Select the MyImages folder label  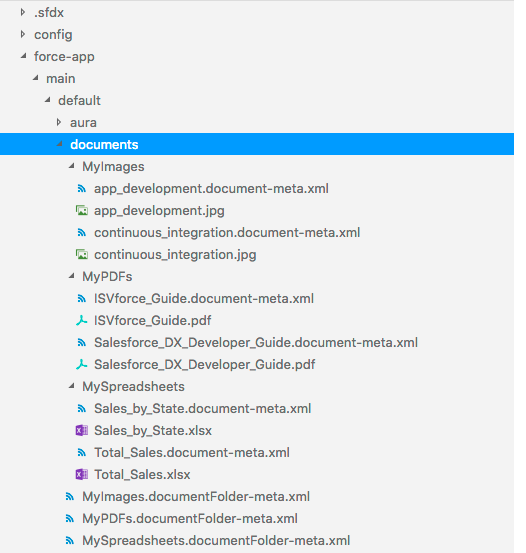tap(113, 167)
